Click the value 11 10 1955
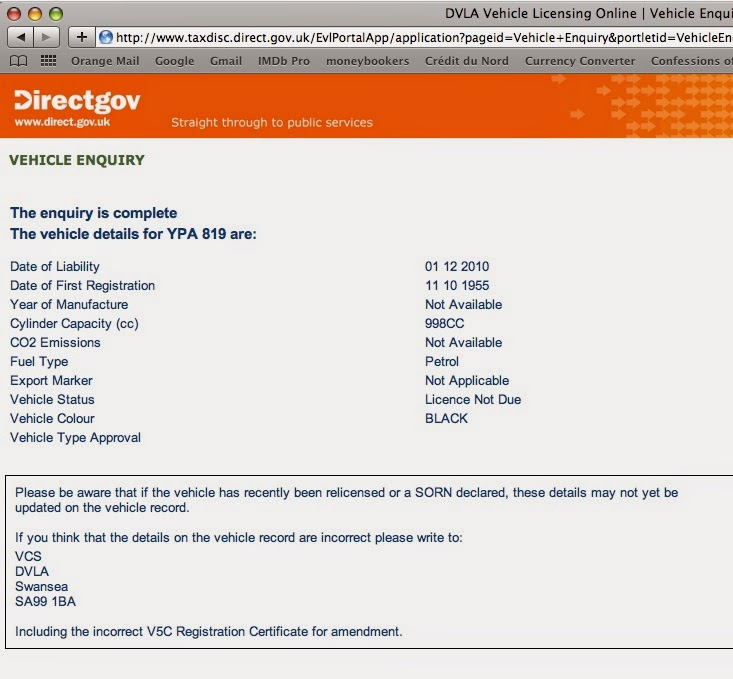The image size is (733, 679). coord(457,286)
